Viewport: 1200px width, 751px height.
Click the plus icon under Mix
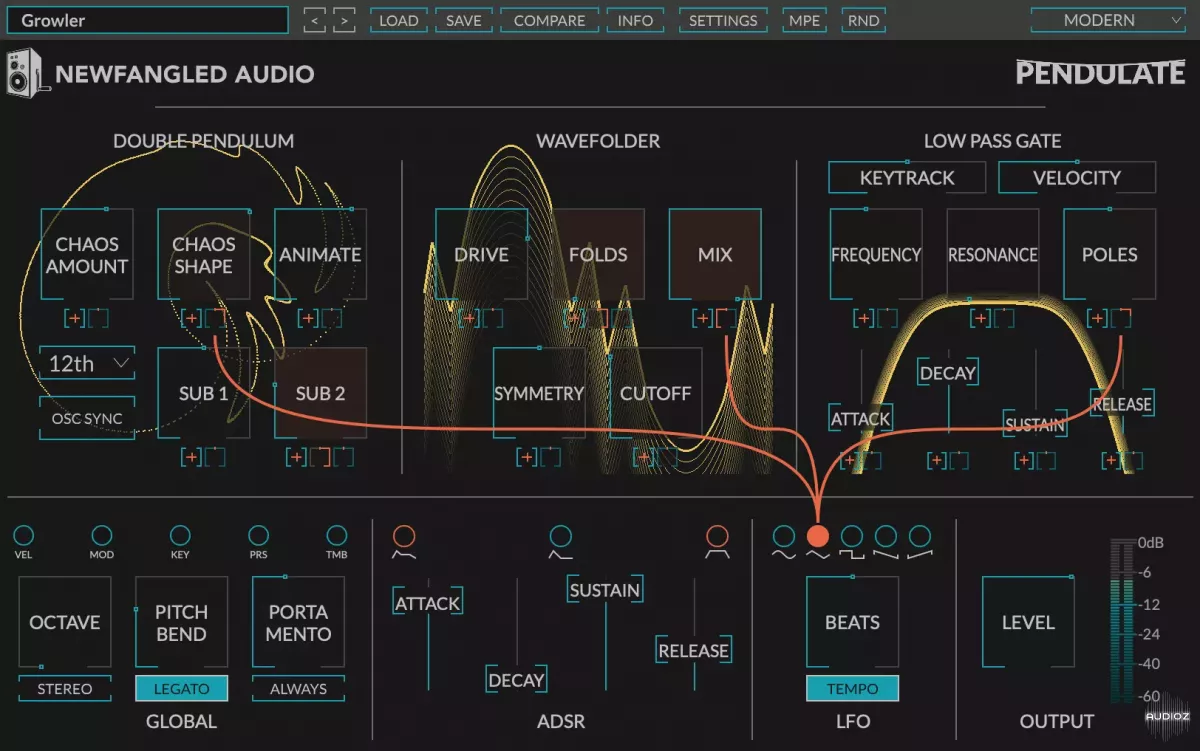coord(703,319)
